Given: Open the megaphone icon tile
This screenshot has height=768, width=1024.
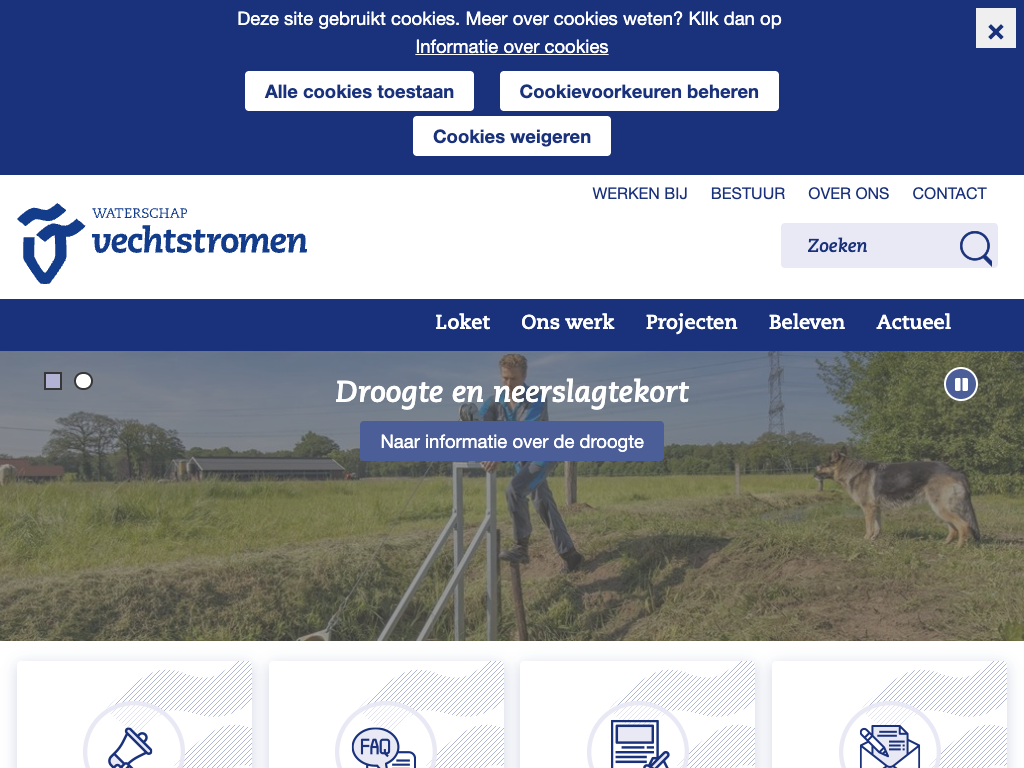Looking at the screenshot, I should [135, 714].
